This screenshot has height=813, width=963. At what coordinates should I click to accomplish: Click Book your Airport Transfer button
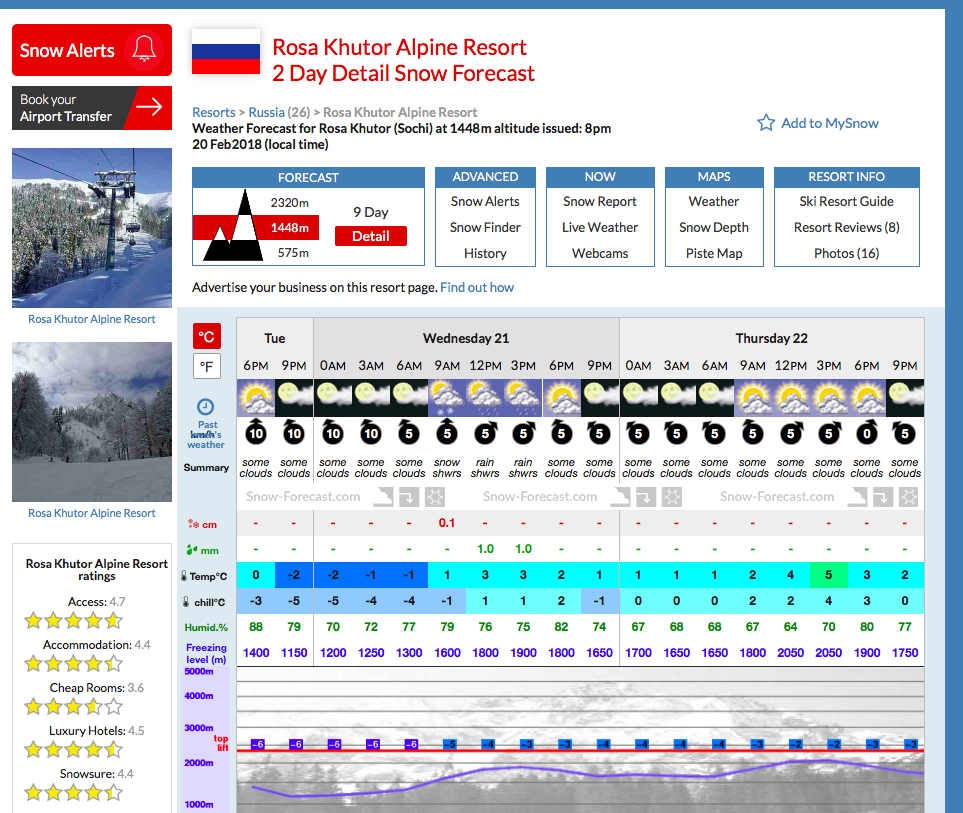[92, 107]
